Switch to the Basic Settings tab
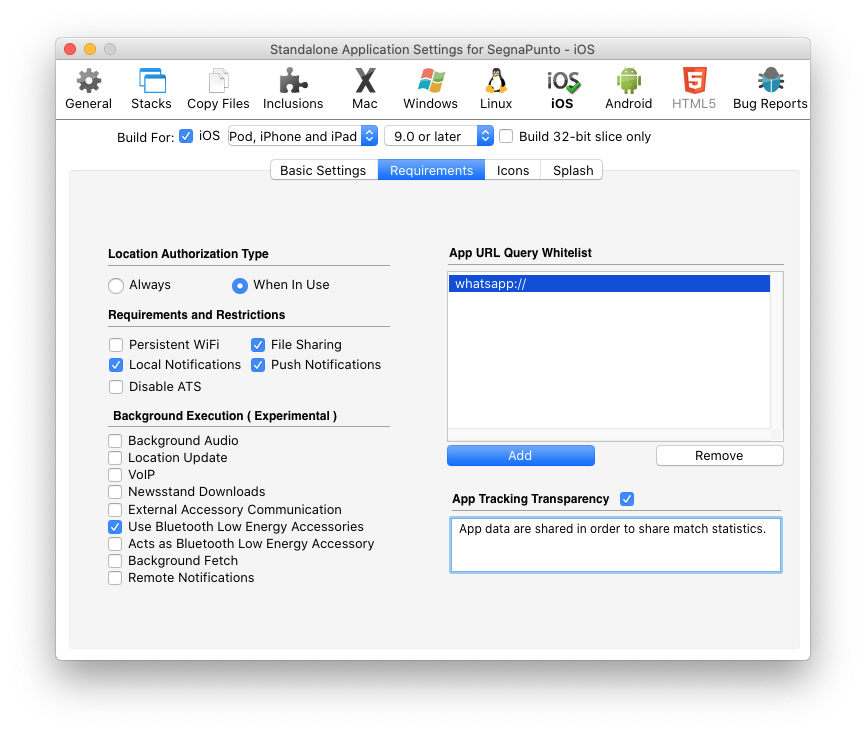 point(323,170)
